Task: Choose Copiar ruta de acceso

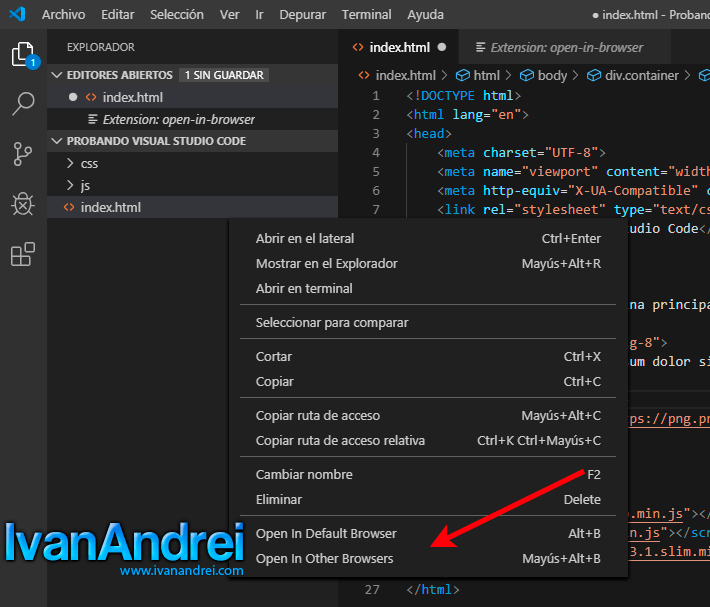Action: [428, 415]
